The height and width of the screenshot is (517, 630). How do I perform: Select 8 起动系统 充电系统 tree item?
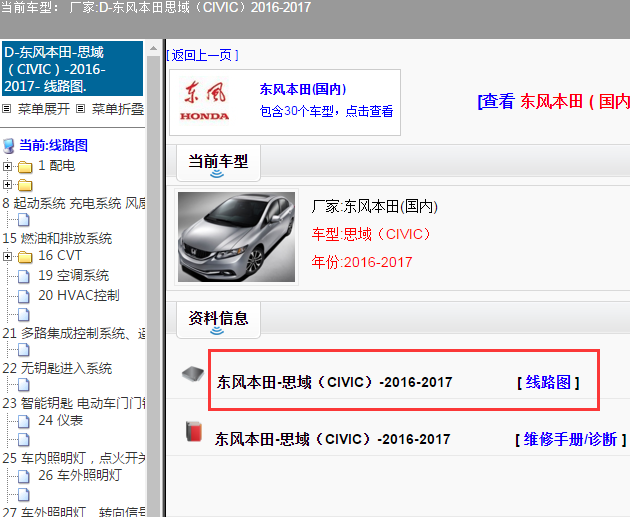74,204
